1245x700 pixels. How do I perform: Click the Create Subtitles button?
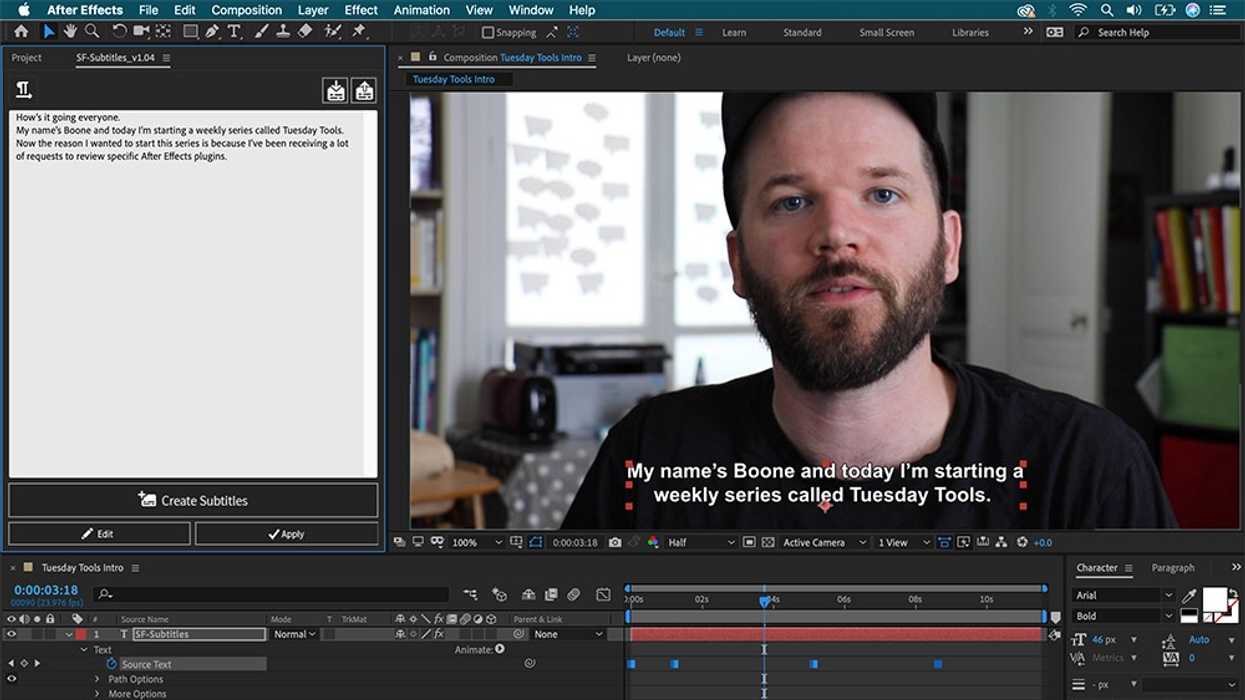tap(193, 500)
